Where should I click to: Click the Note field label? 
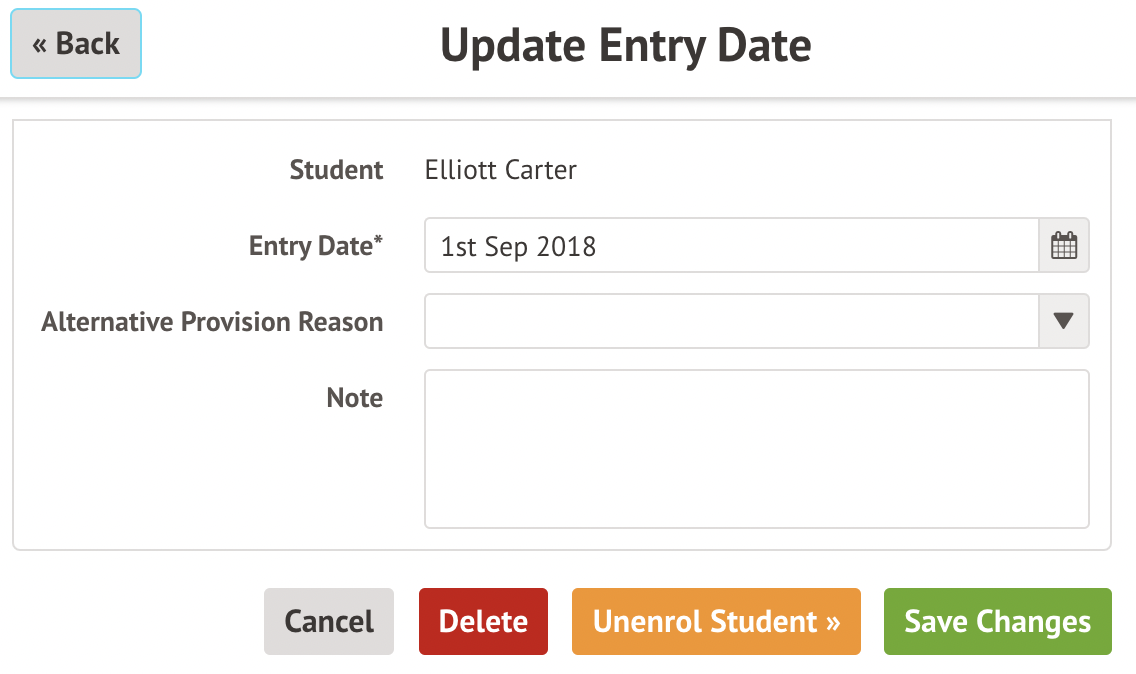point(355,398)
